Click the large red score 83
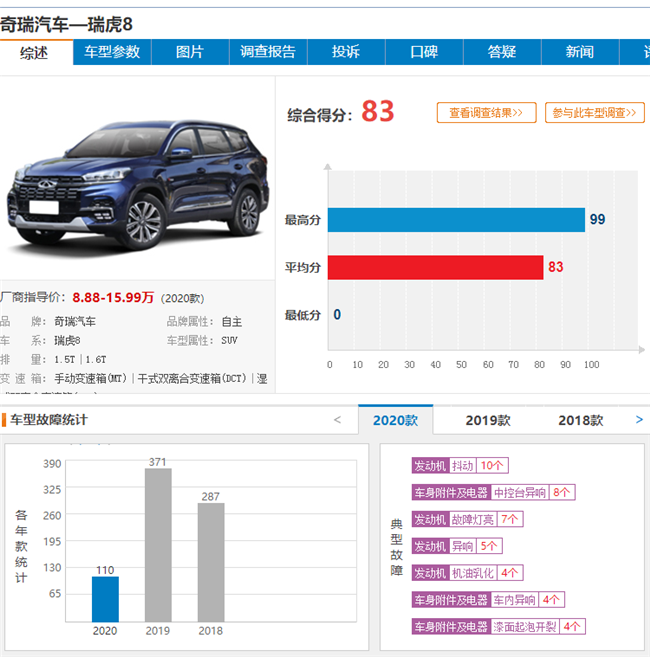This screenshot has width=650, height=657. [x=378, y=111]
